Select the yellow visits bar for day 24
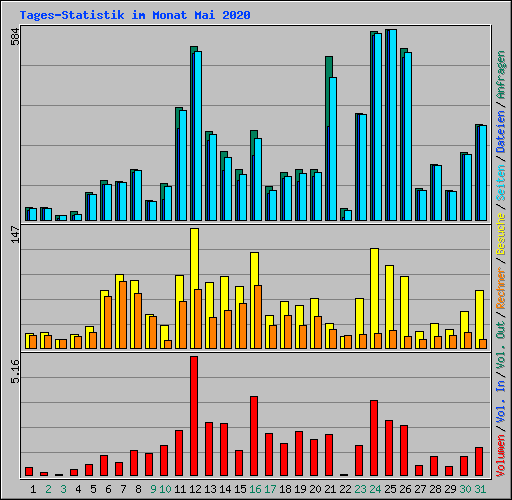 tap(373, 298)
